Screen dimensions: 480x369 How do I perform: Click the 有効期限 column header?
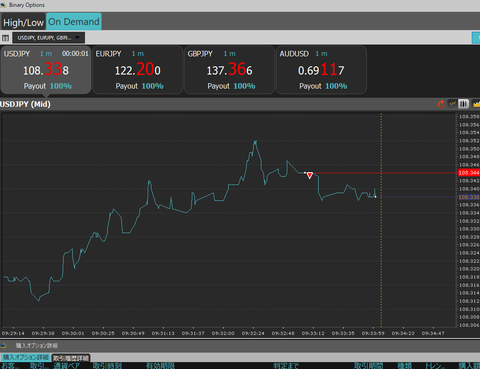click(160, 366)
